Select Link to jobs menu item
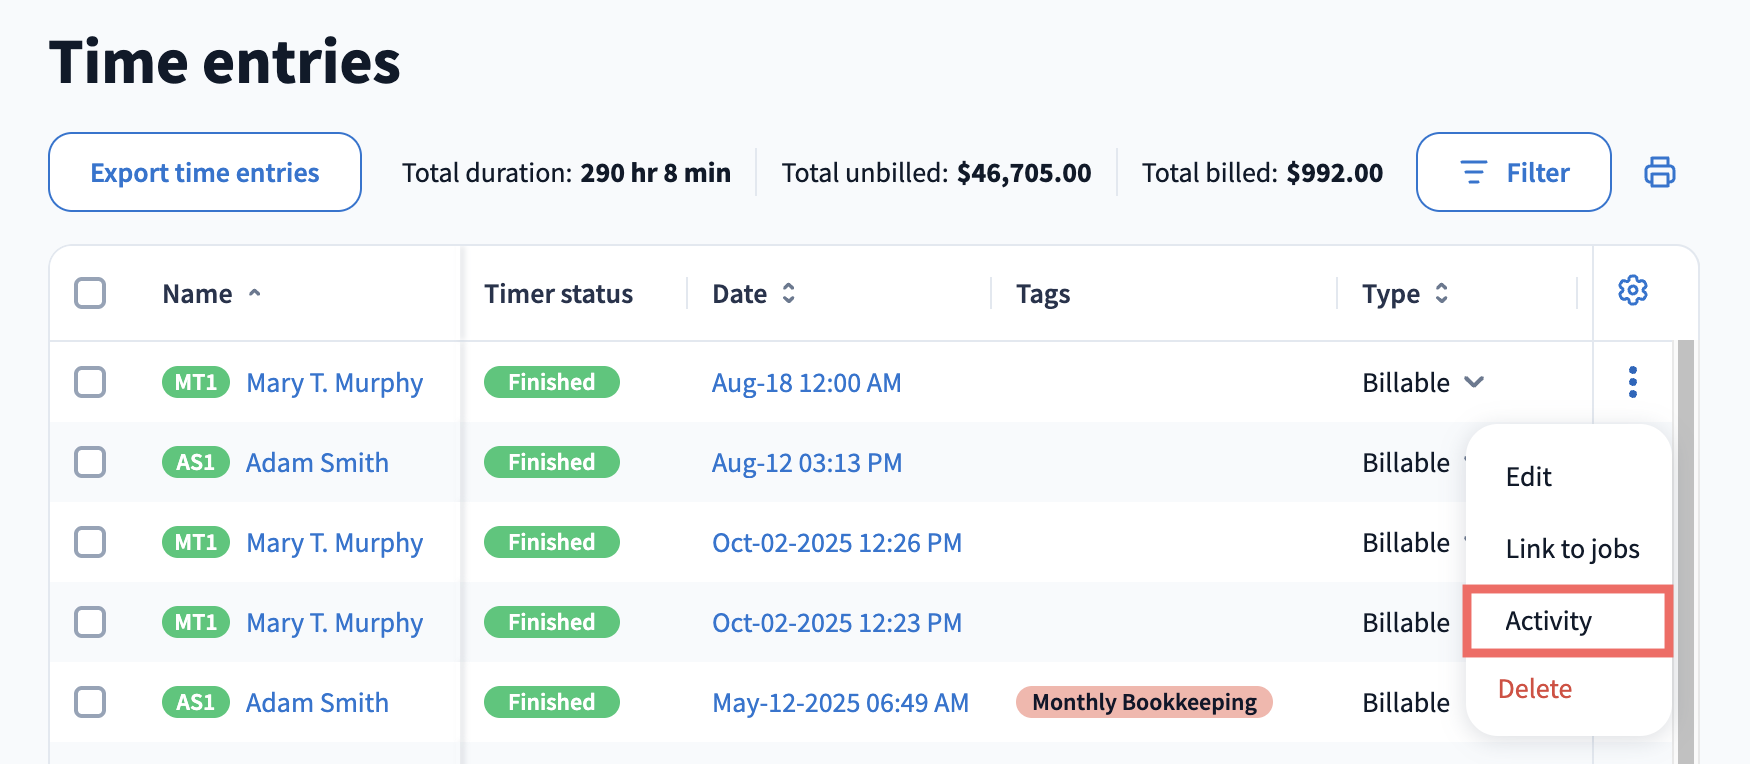The height and width of the screenshot is (764, 1750). pyautogui.click(x=1572, y=549)
